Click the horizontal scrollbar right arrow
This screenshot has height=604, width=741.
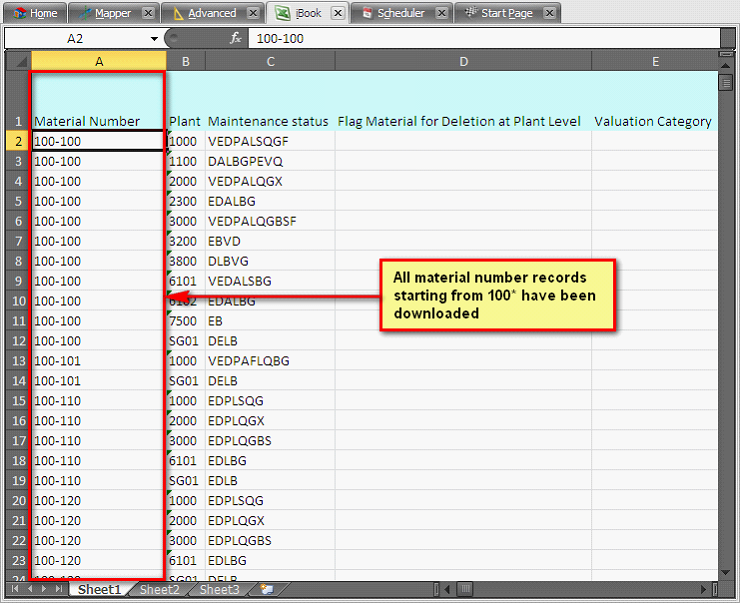coord(704,590)
